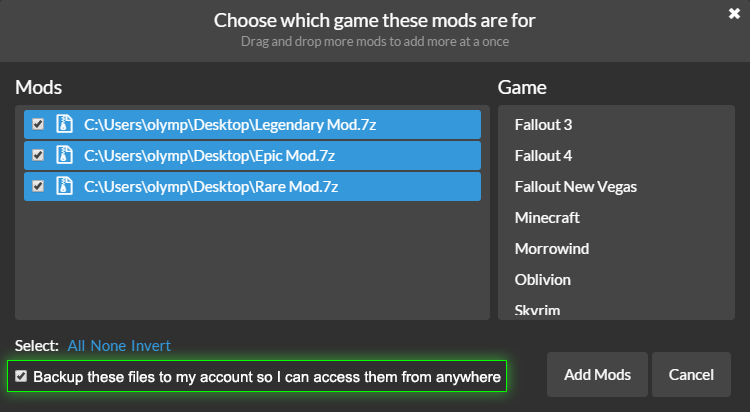
Task: Click the archive icon beside Epic Mod.7z
Action: point(65,155)
